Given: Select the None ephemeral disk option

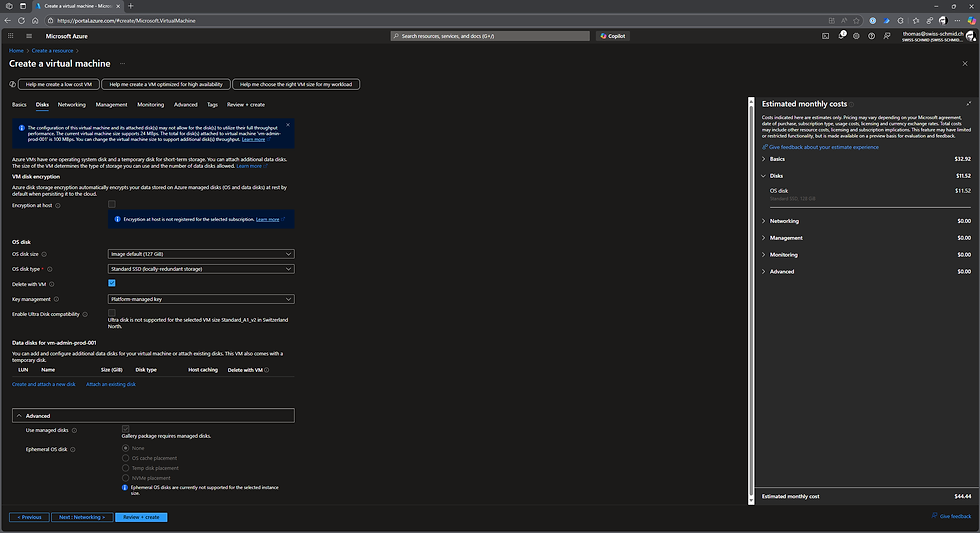Looking at the screenshot, I should (x=126, y=448).
